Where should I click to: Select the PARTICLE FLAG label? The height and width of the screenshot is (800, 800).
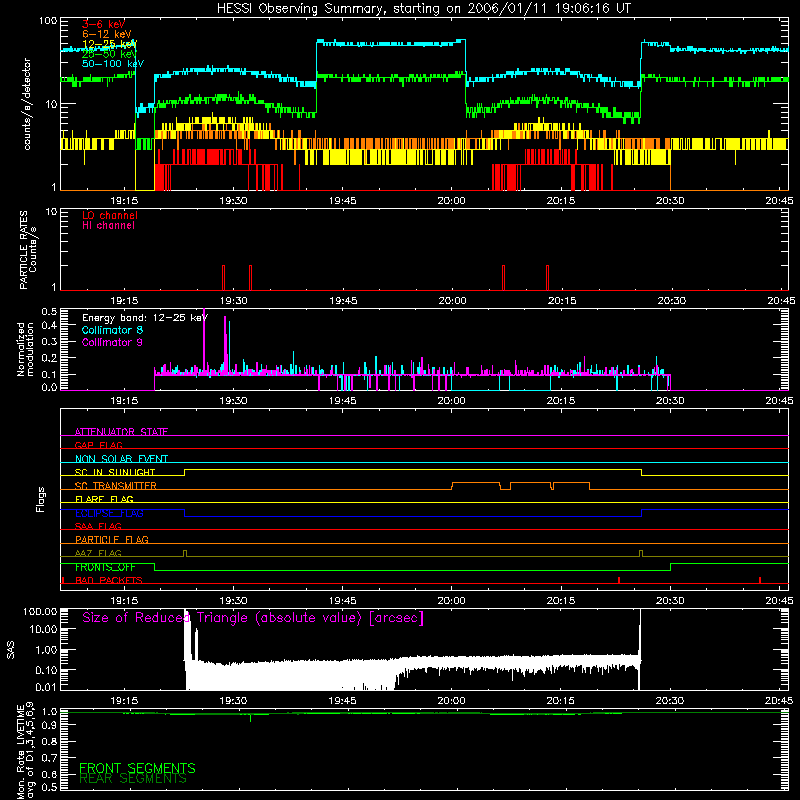tap(112, 539)
